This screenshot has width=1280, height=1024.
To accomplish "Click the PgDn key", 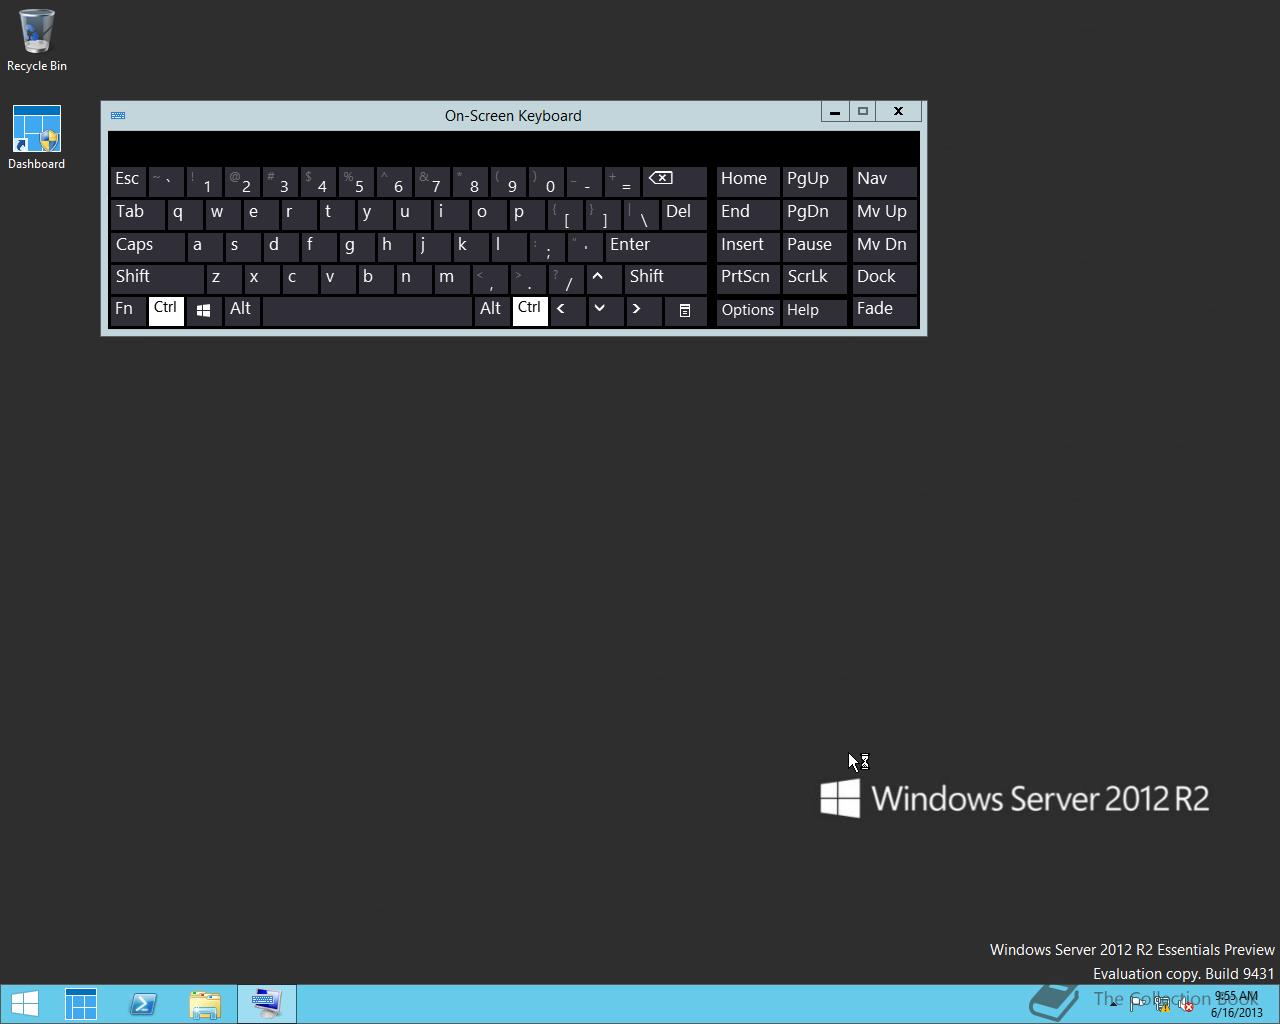I will click(814, 213).
